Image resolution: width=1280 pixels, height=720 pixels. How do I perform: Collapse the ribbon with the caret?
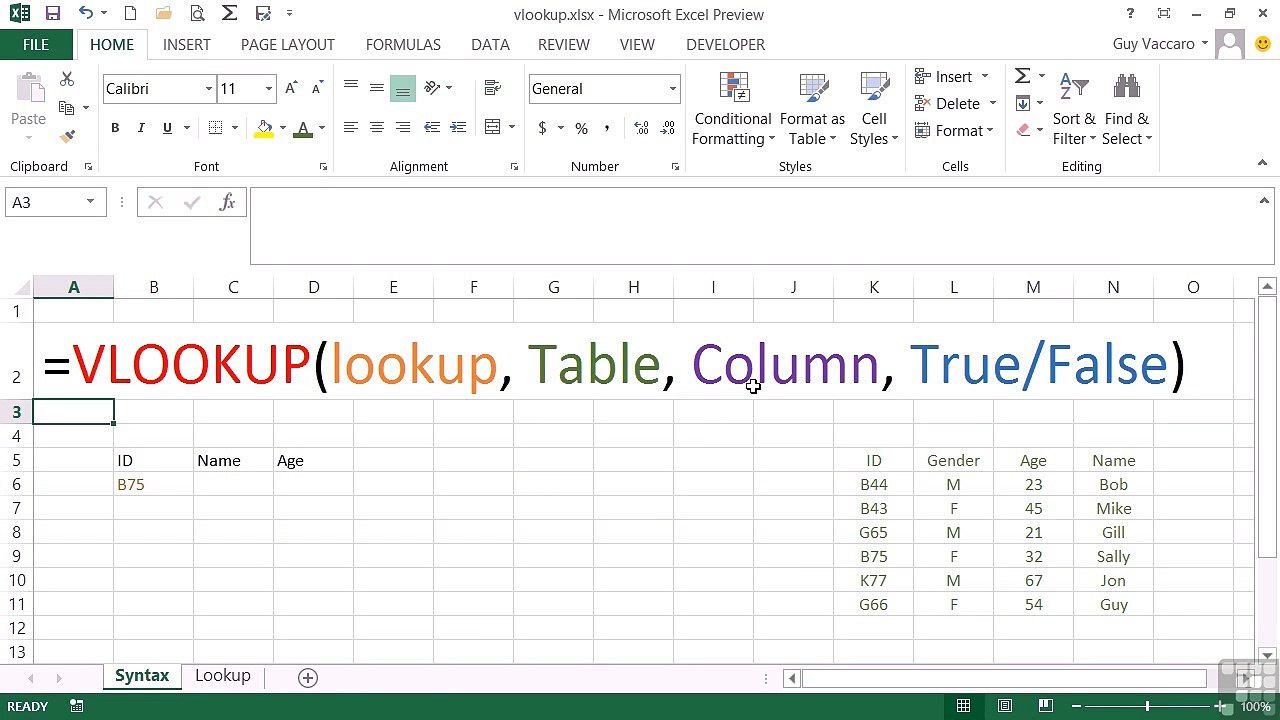(x=1262, y=163)
